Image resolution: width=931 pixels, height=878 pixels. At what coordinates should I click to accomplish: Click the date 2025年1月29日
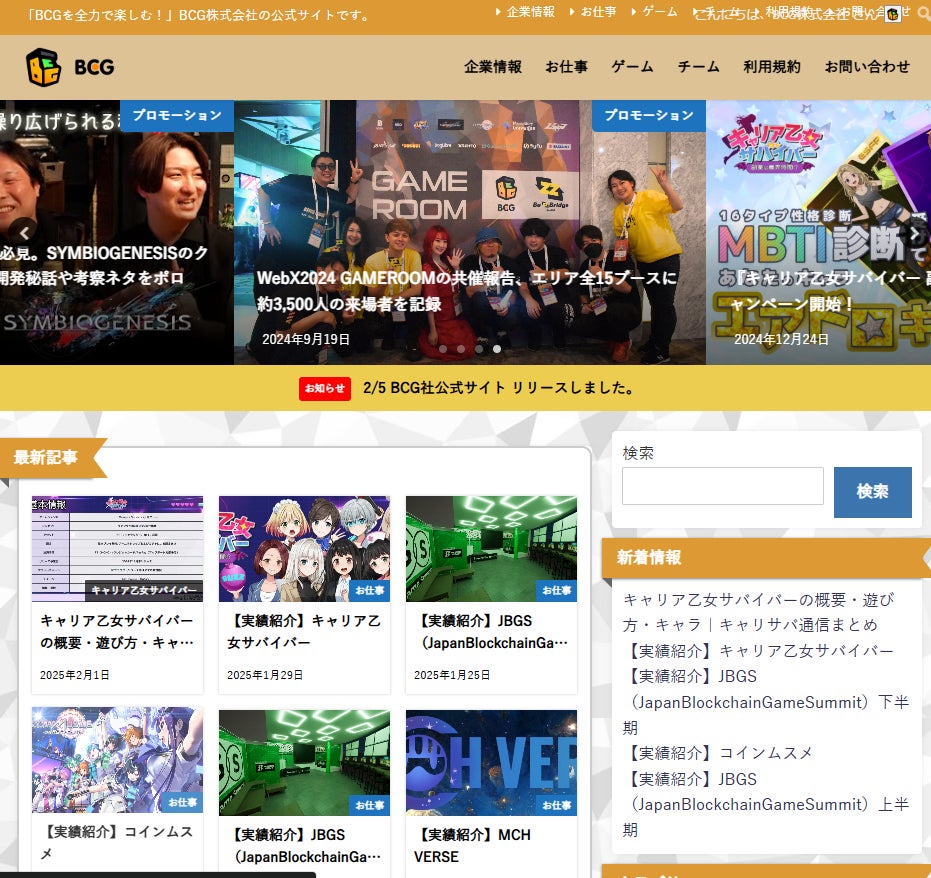(265, 675)
